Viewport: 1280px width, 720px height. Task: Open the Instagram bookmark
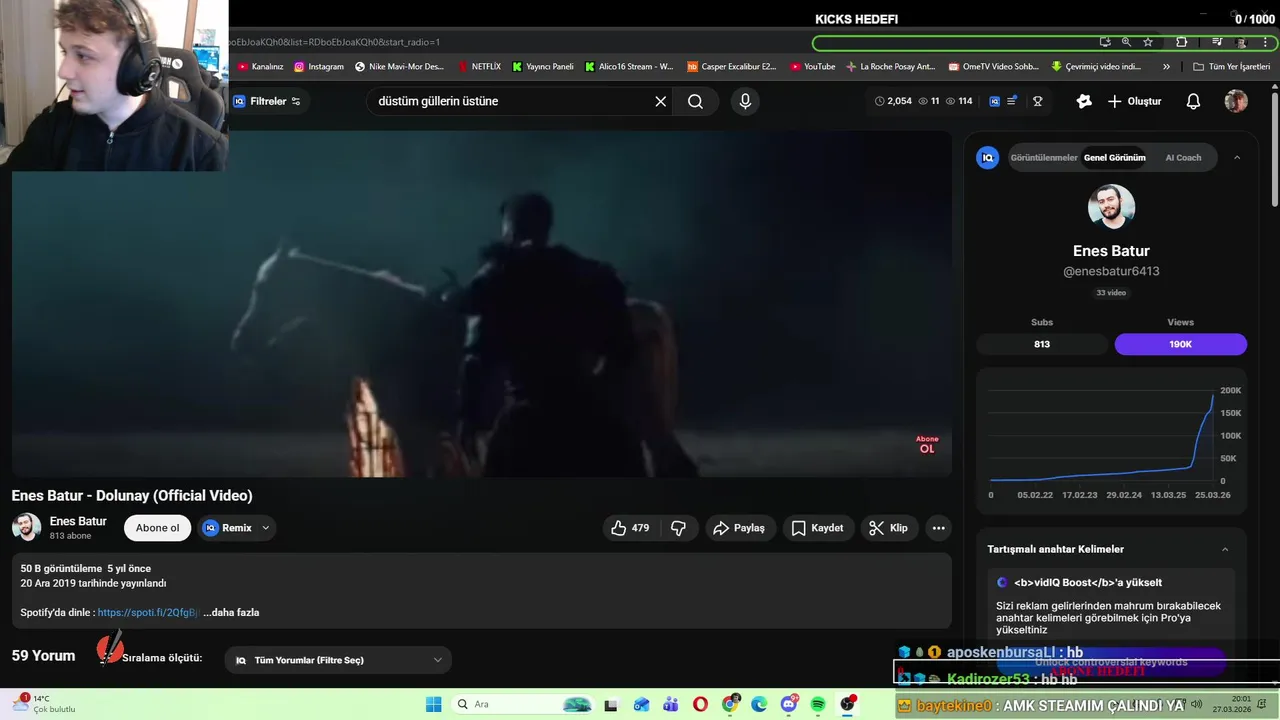319,67
